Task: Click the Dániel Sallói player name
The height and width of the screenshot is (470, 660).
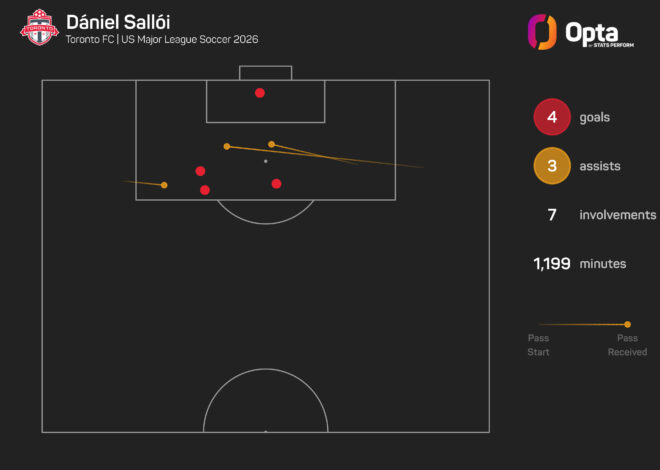Action: (x=118, y=22)
